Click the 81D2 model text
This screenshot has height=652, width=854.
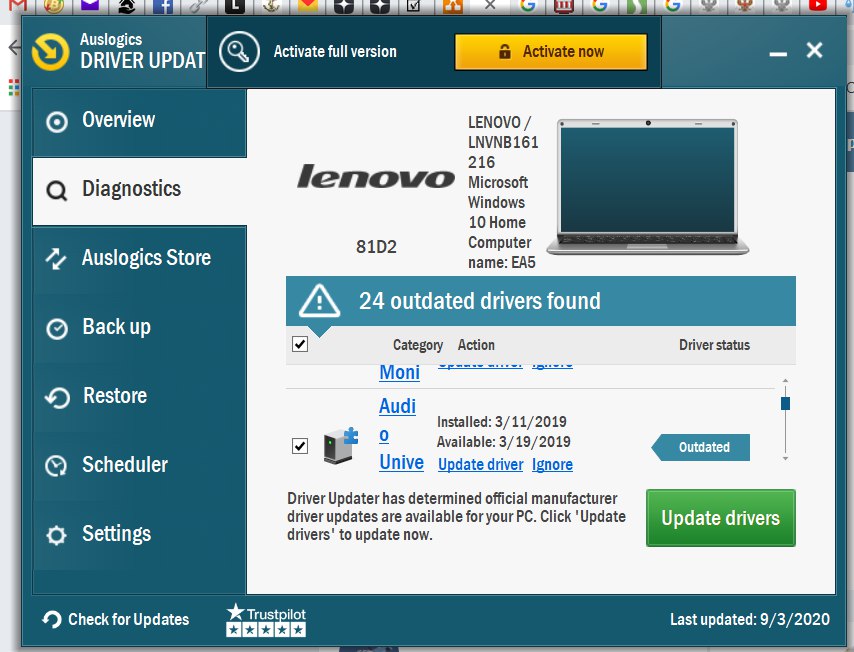tap(376, 247)
